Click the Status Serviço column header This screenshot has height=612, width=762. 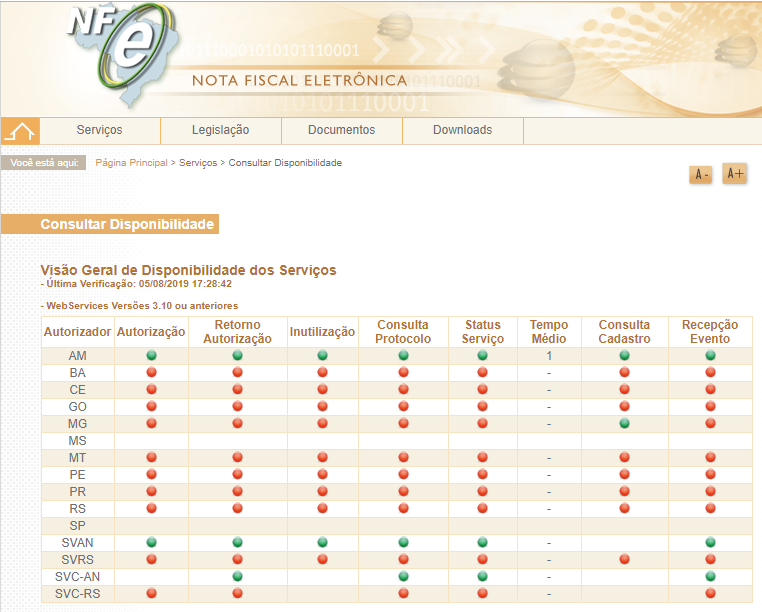point(483,332)
